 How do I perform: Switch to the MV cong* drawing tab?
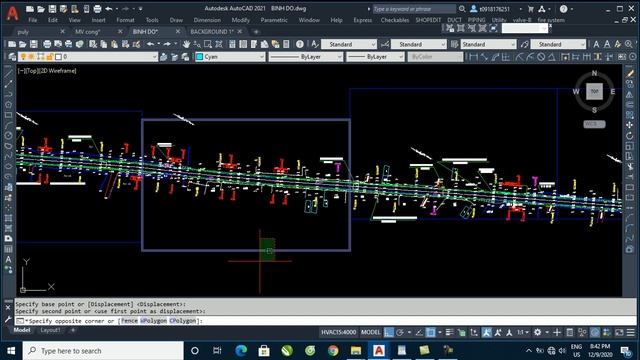coord(87,31)
